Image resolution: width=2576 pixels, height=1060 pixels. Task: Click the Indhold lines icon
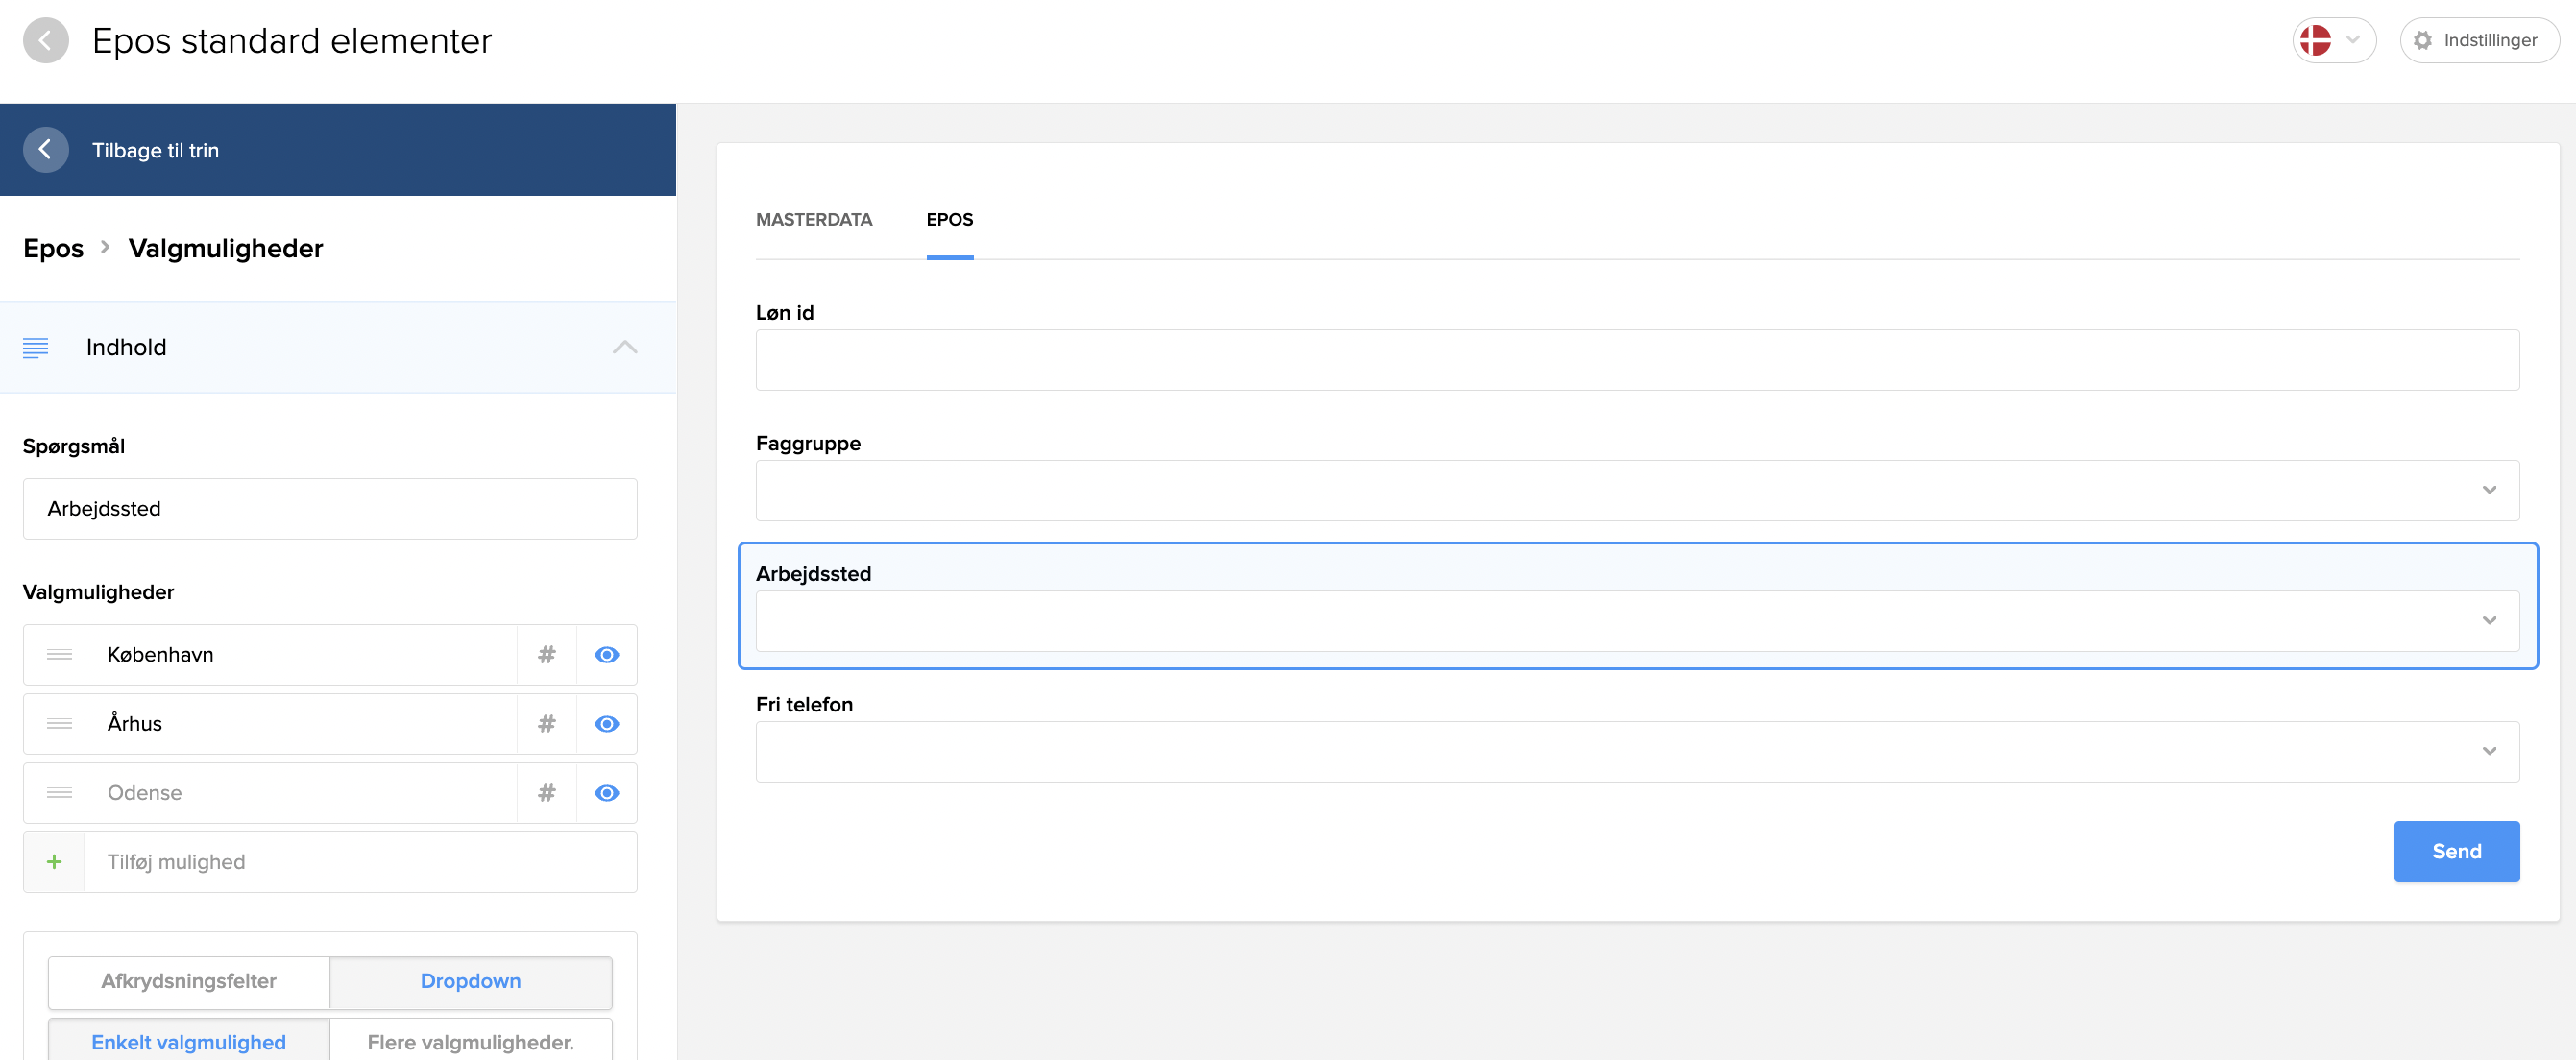[35, 348]
